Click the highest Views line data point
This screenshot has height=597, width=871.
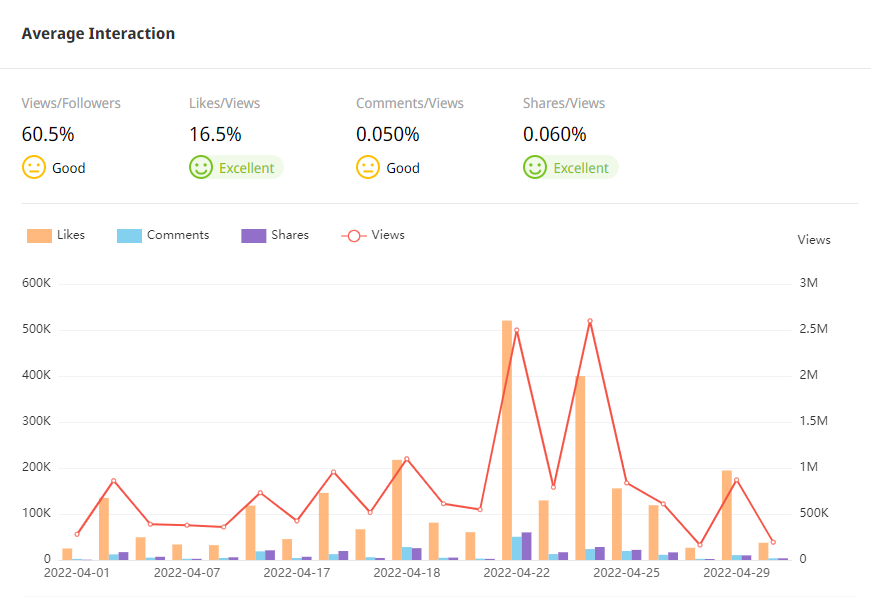click(x=590, y=321)
